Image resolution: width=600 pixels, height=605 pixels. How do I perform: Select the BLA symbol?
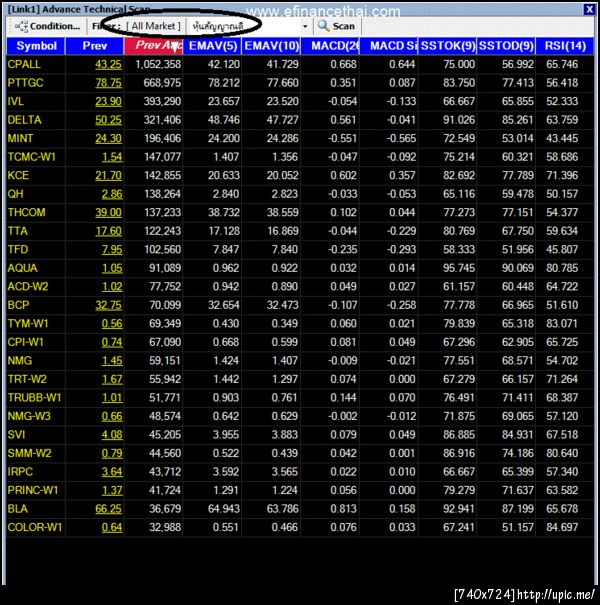coord(17,509)
